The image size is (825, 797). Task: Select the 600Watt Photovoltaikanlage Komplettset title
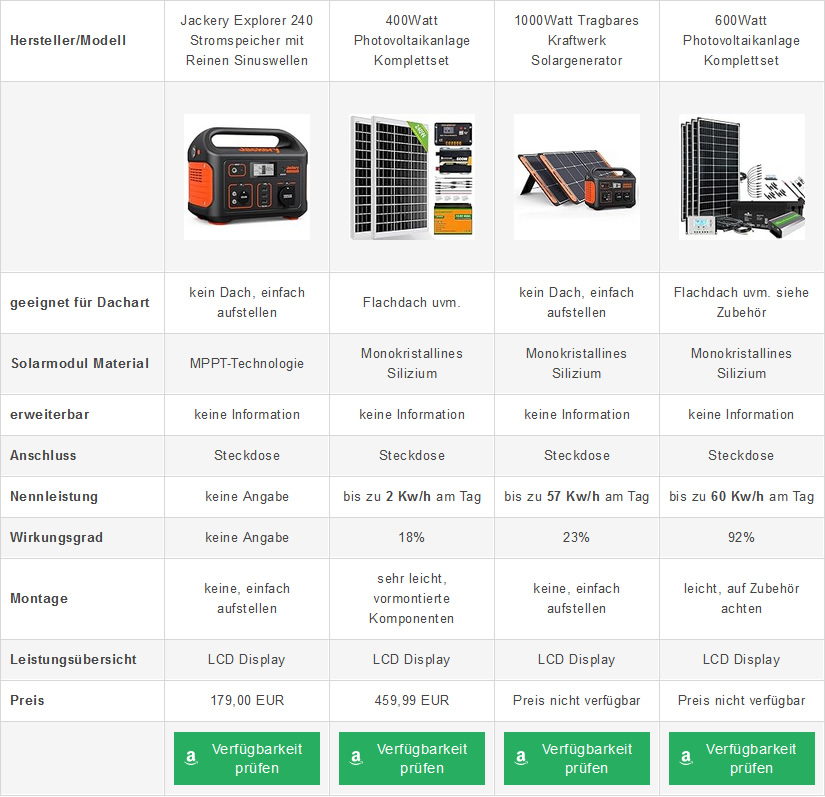click(x=741, y=41)
